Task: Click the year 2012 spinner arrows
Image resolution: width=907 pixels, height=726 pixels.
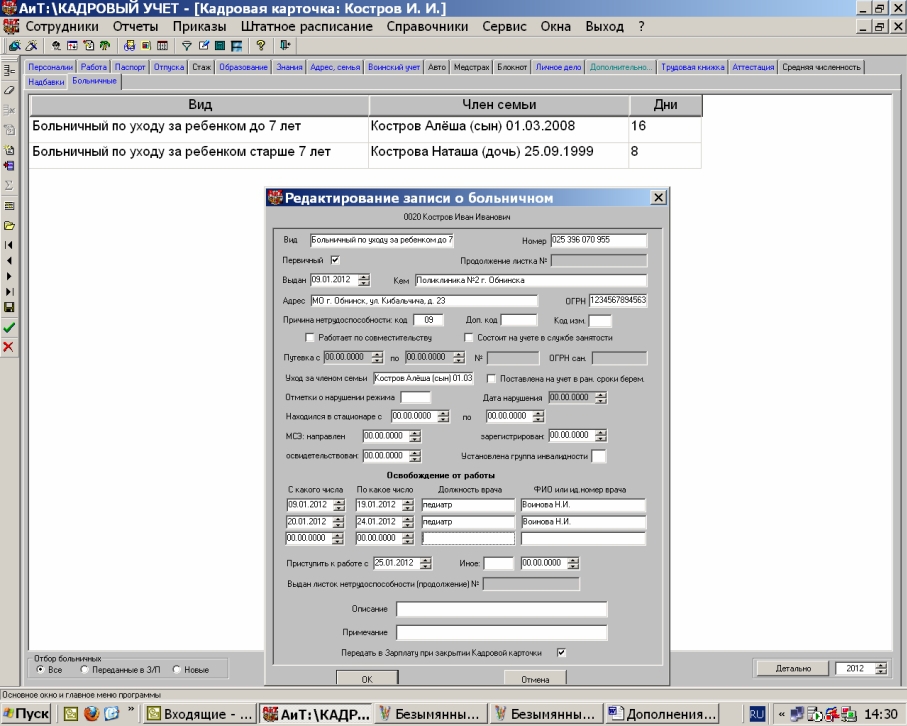Action: click(x=880, y=669)
